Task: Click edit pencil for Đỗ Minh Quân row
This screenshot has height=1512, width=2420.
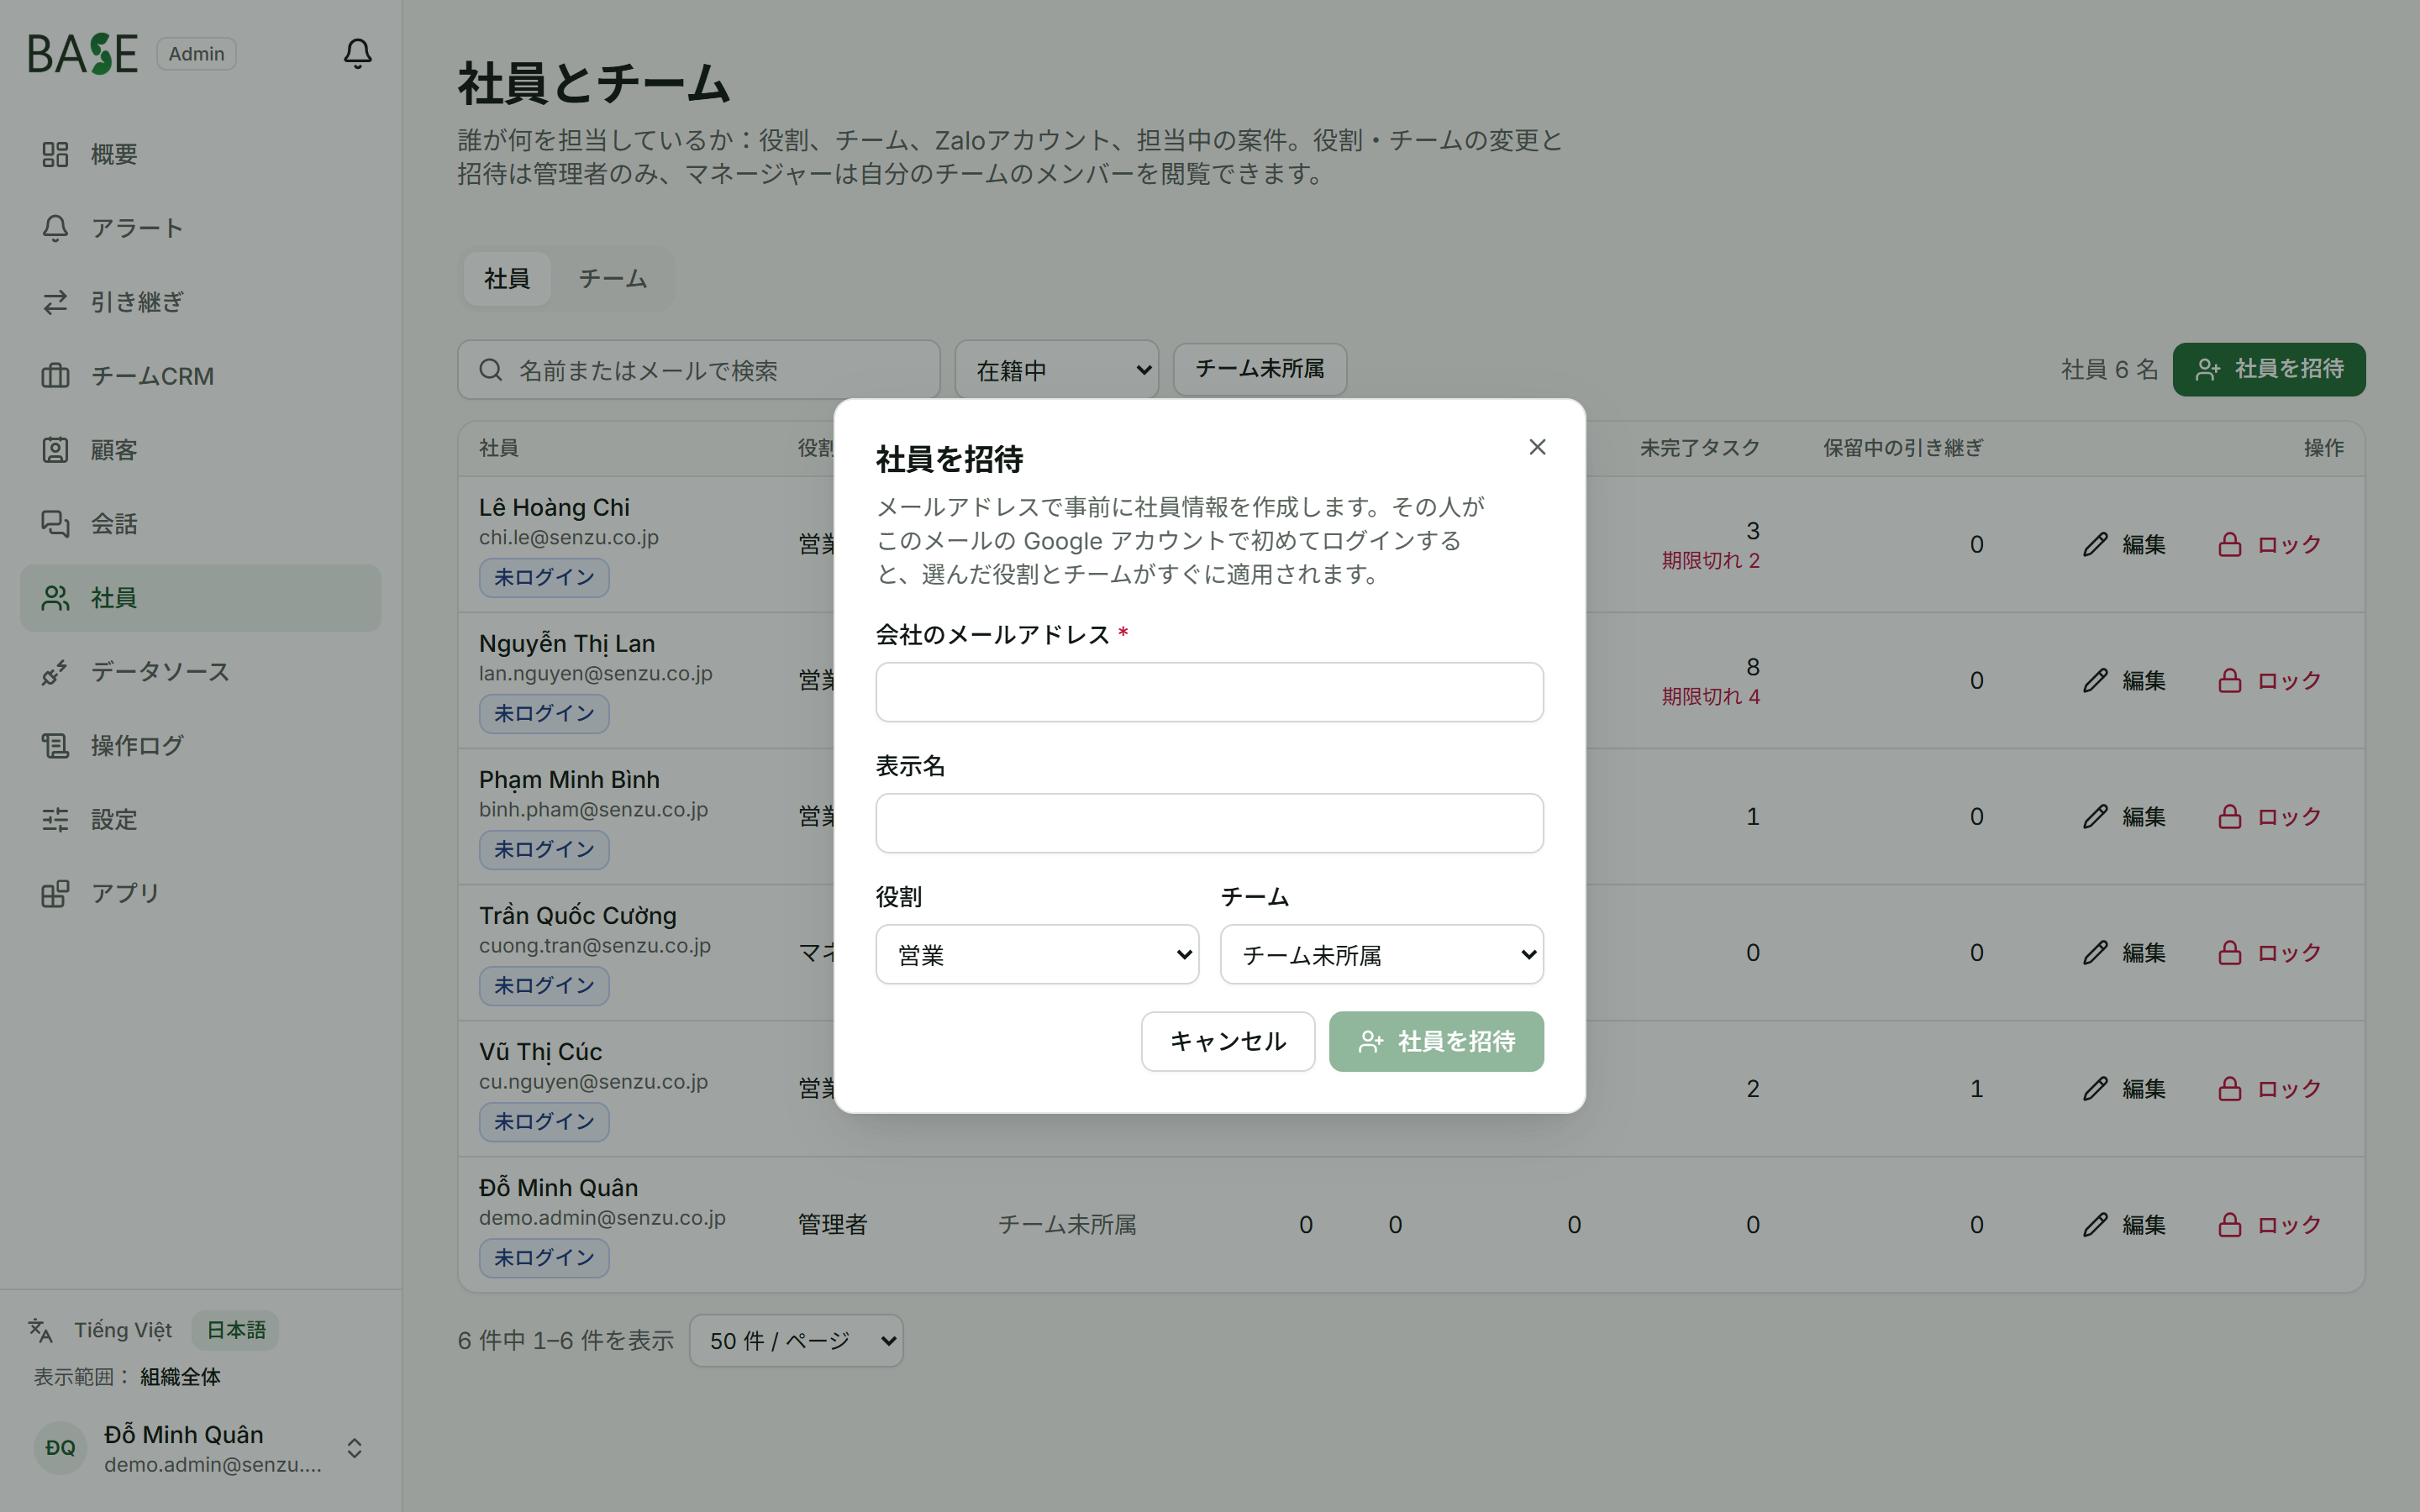Action: pos(2095,1224)
